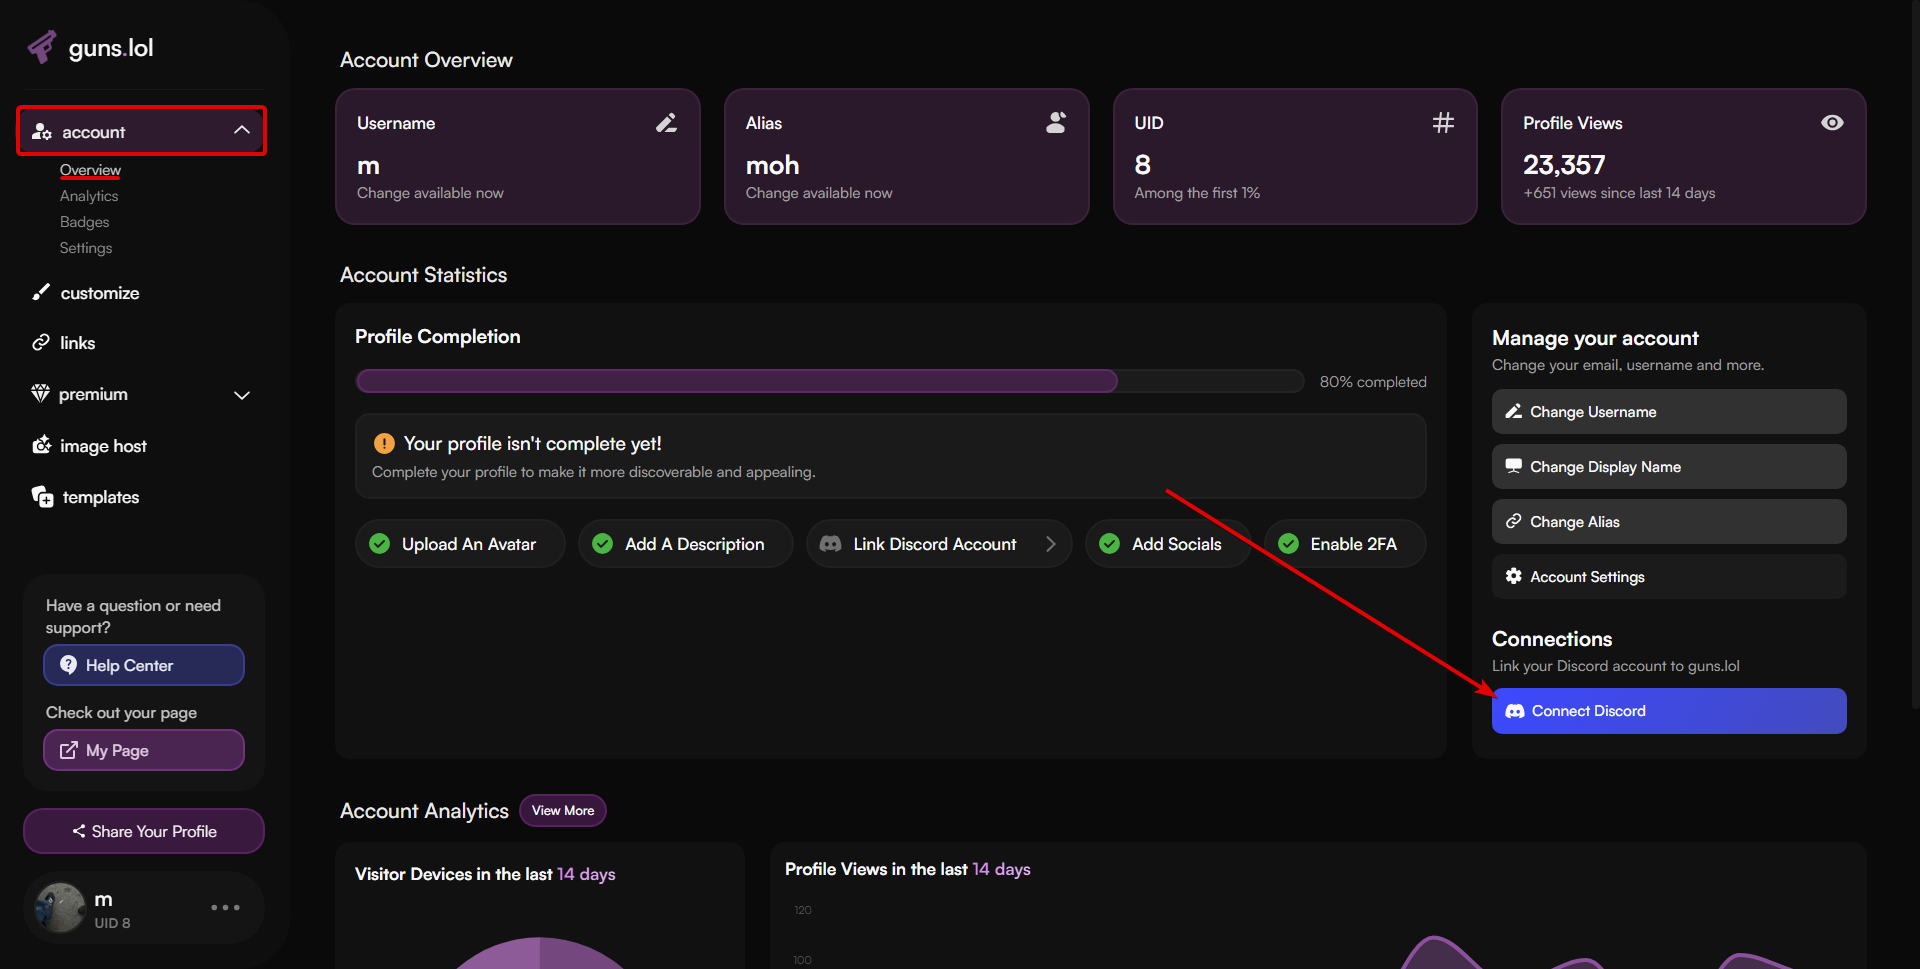This screenshot has height=969, width=1920.
Task: Click the page vertical scrollbar
Action: click(x=1914, y=355)
